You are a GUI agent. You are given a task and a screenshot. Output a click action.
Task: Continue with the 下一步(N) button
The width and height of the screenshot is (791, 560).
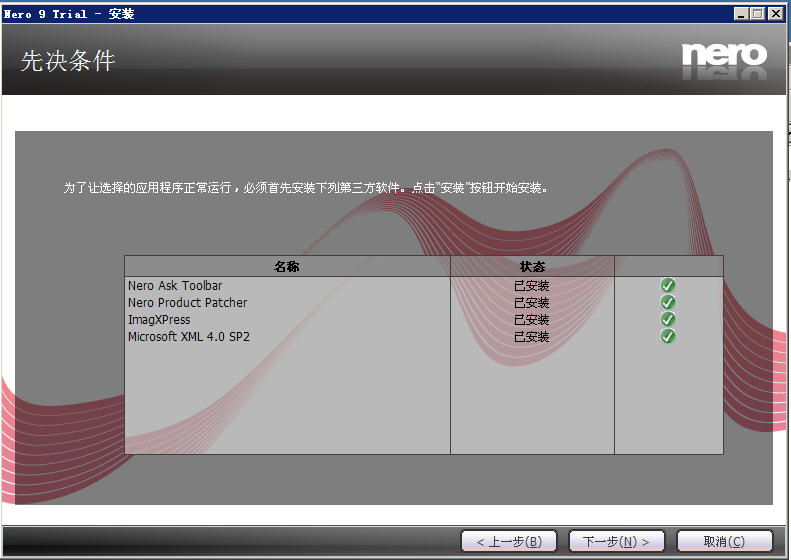click(x=616, y=541)
